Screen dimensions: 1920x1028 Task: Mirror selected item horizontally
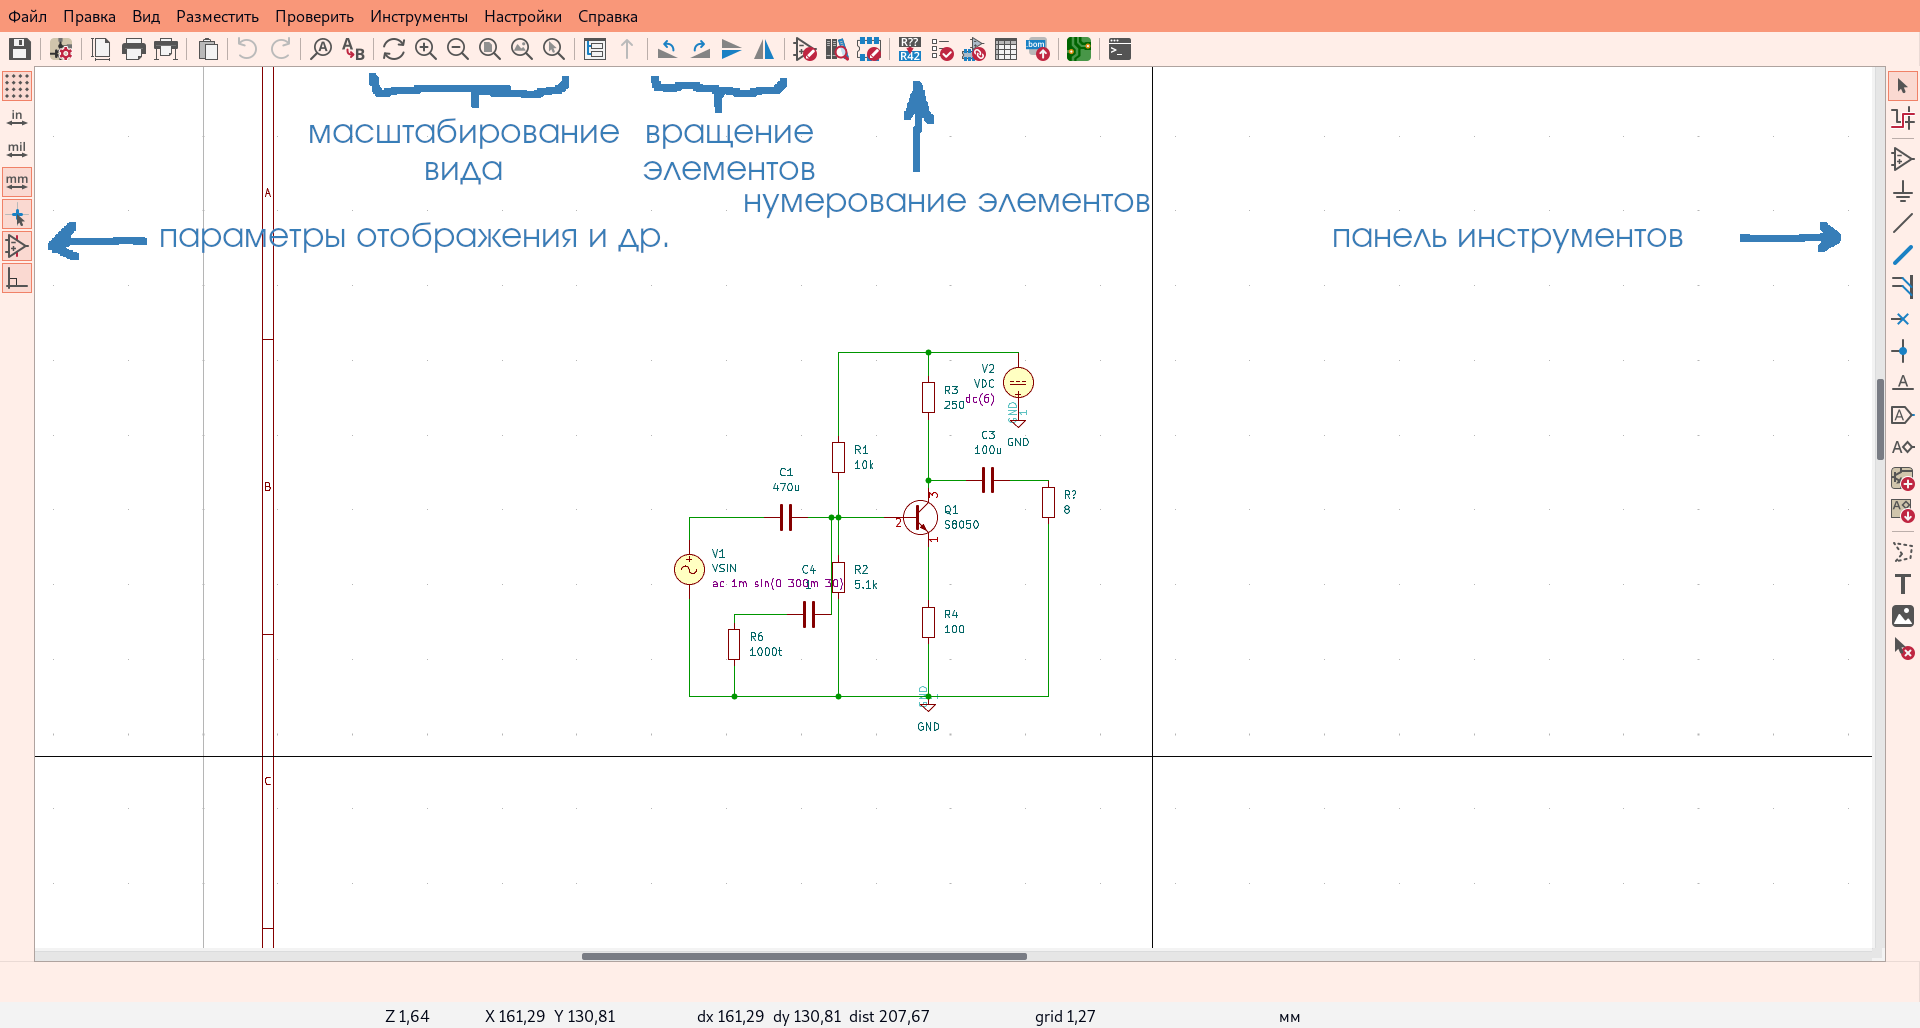[764, 49]
